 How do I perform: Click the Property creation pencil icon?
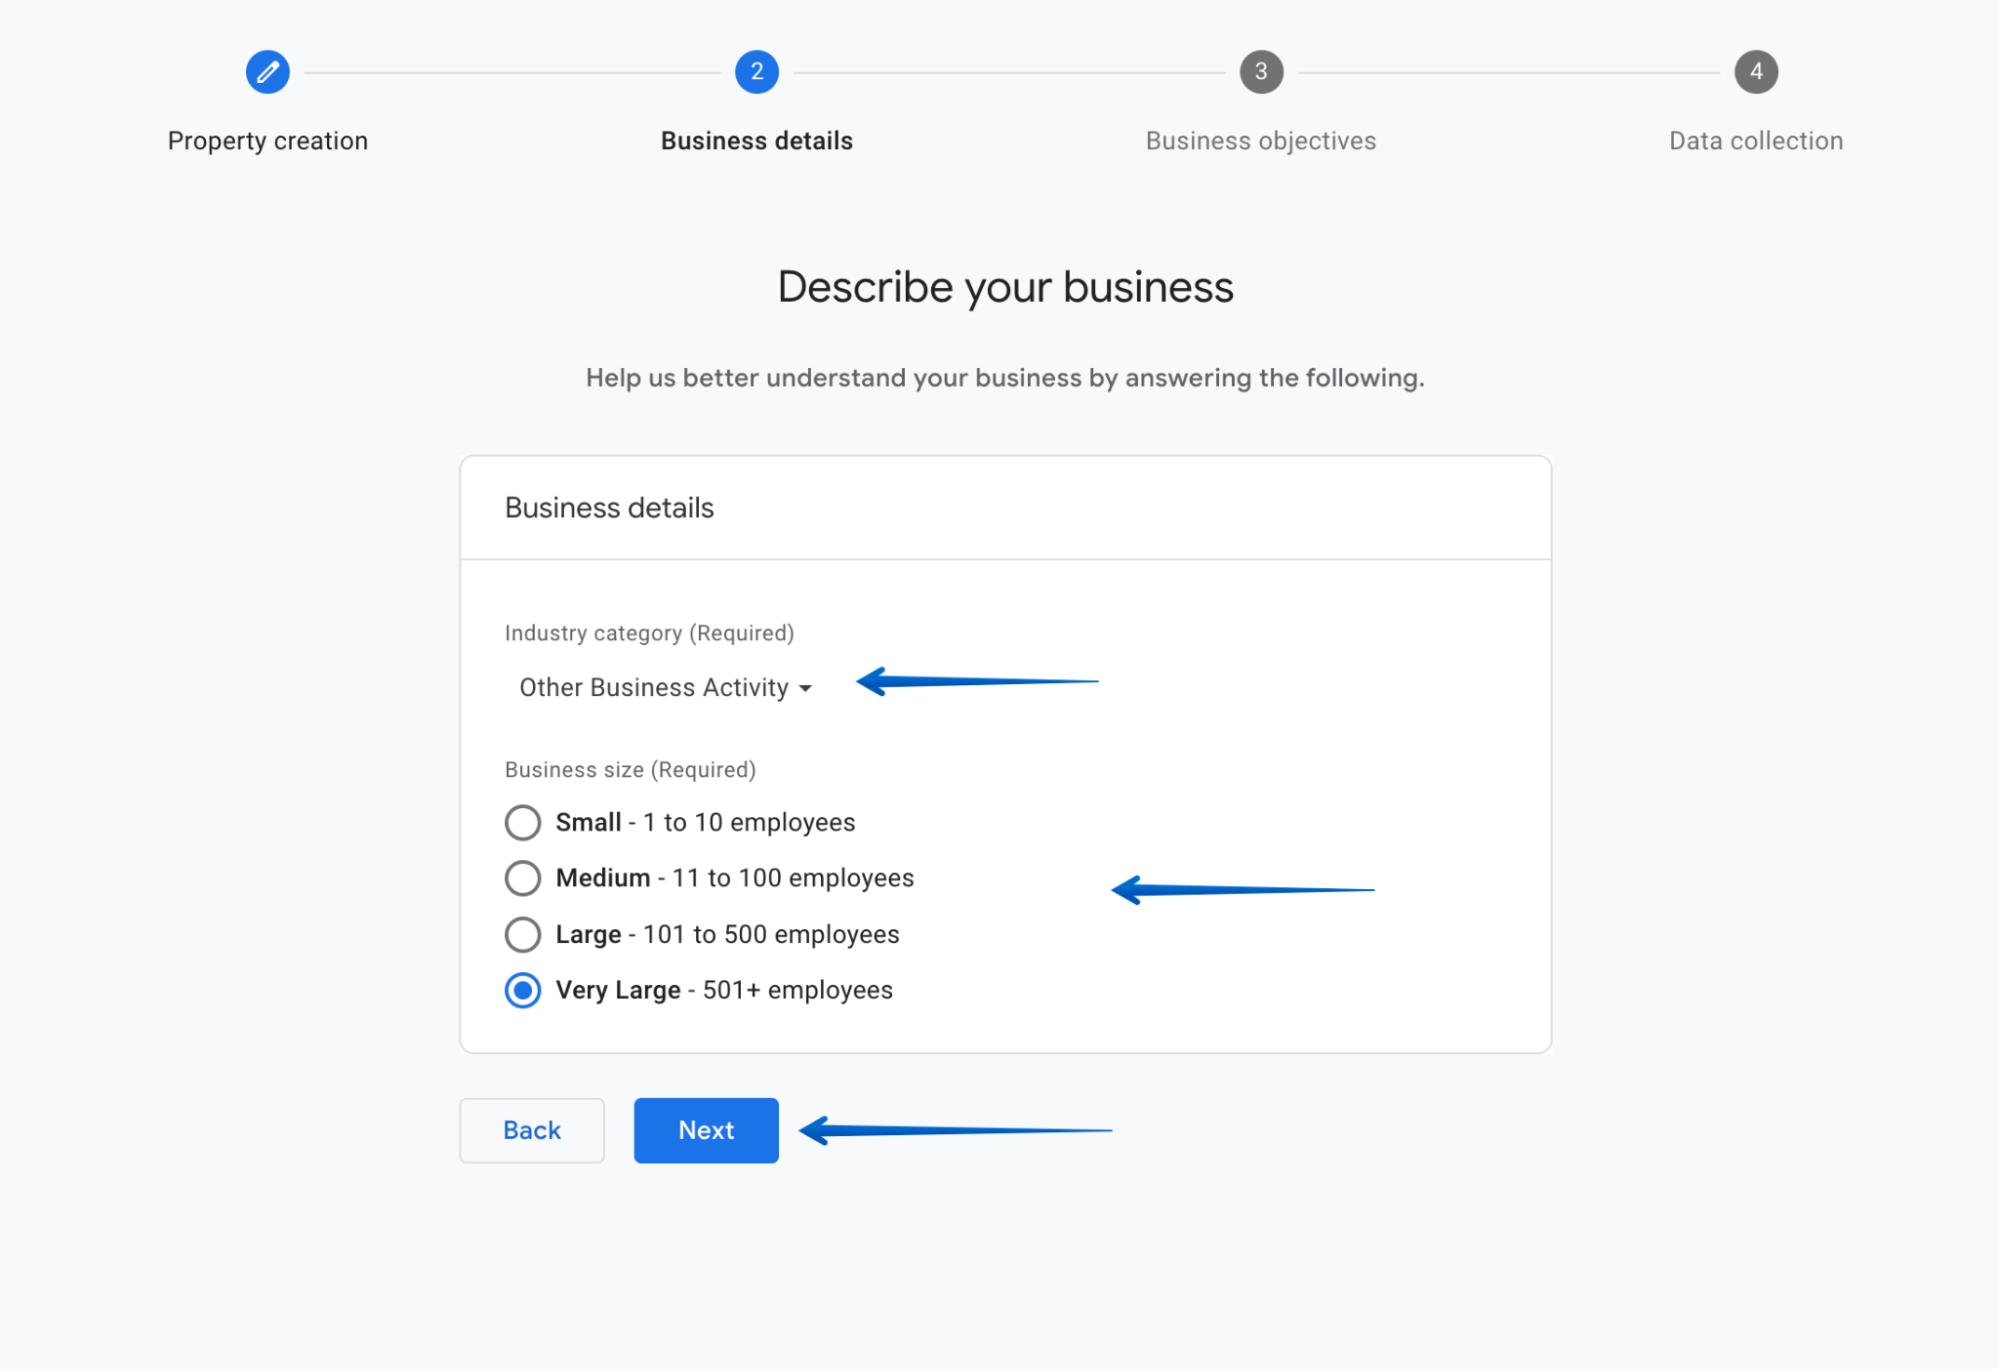point(267,71)
